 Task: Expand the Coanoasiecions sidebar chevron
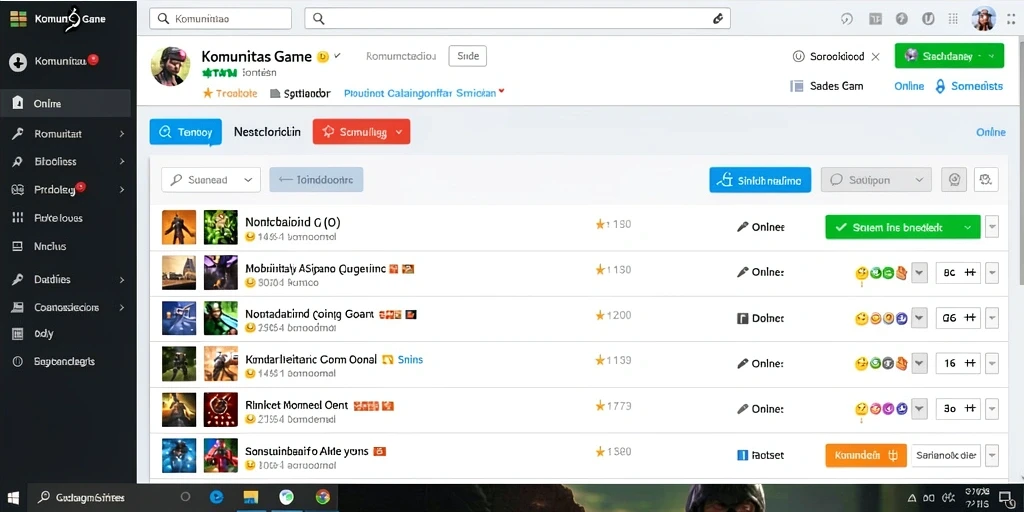click(x=121, y=307)
